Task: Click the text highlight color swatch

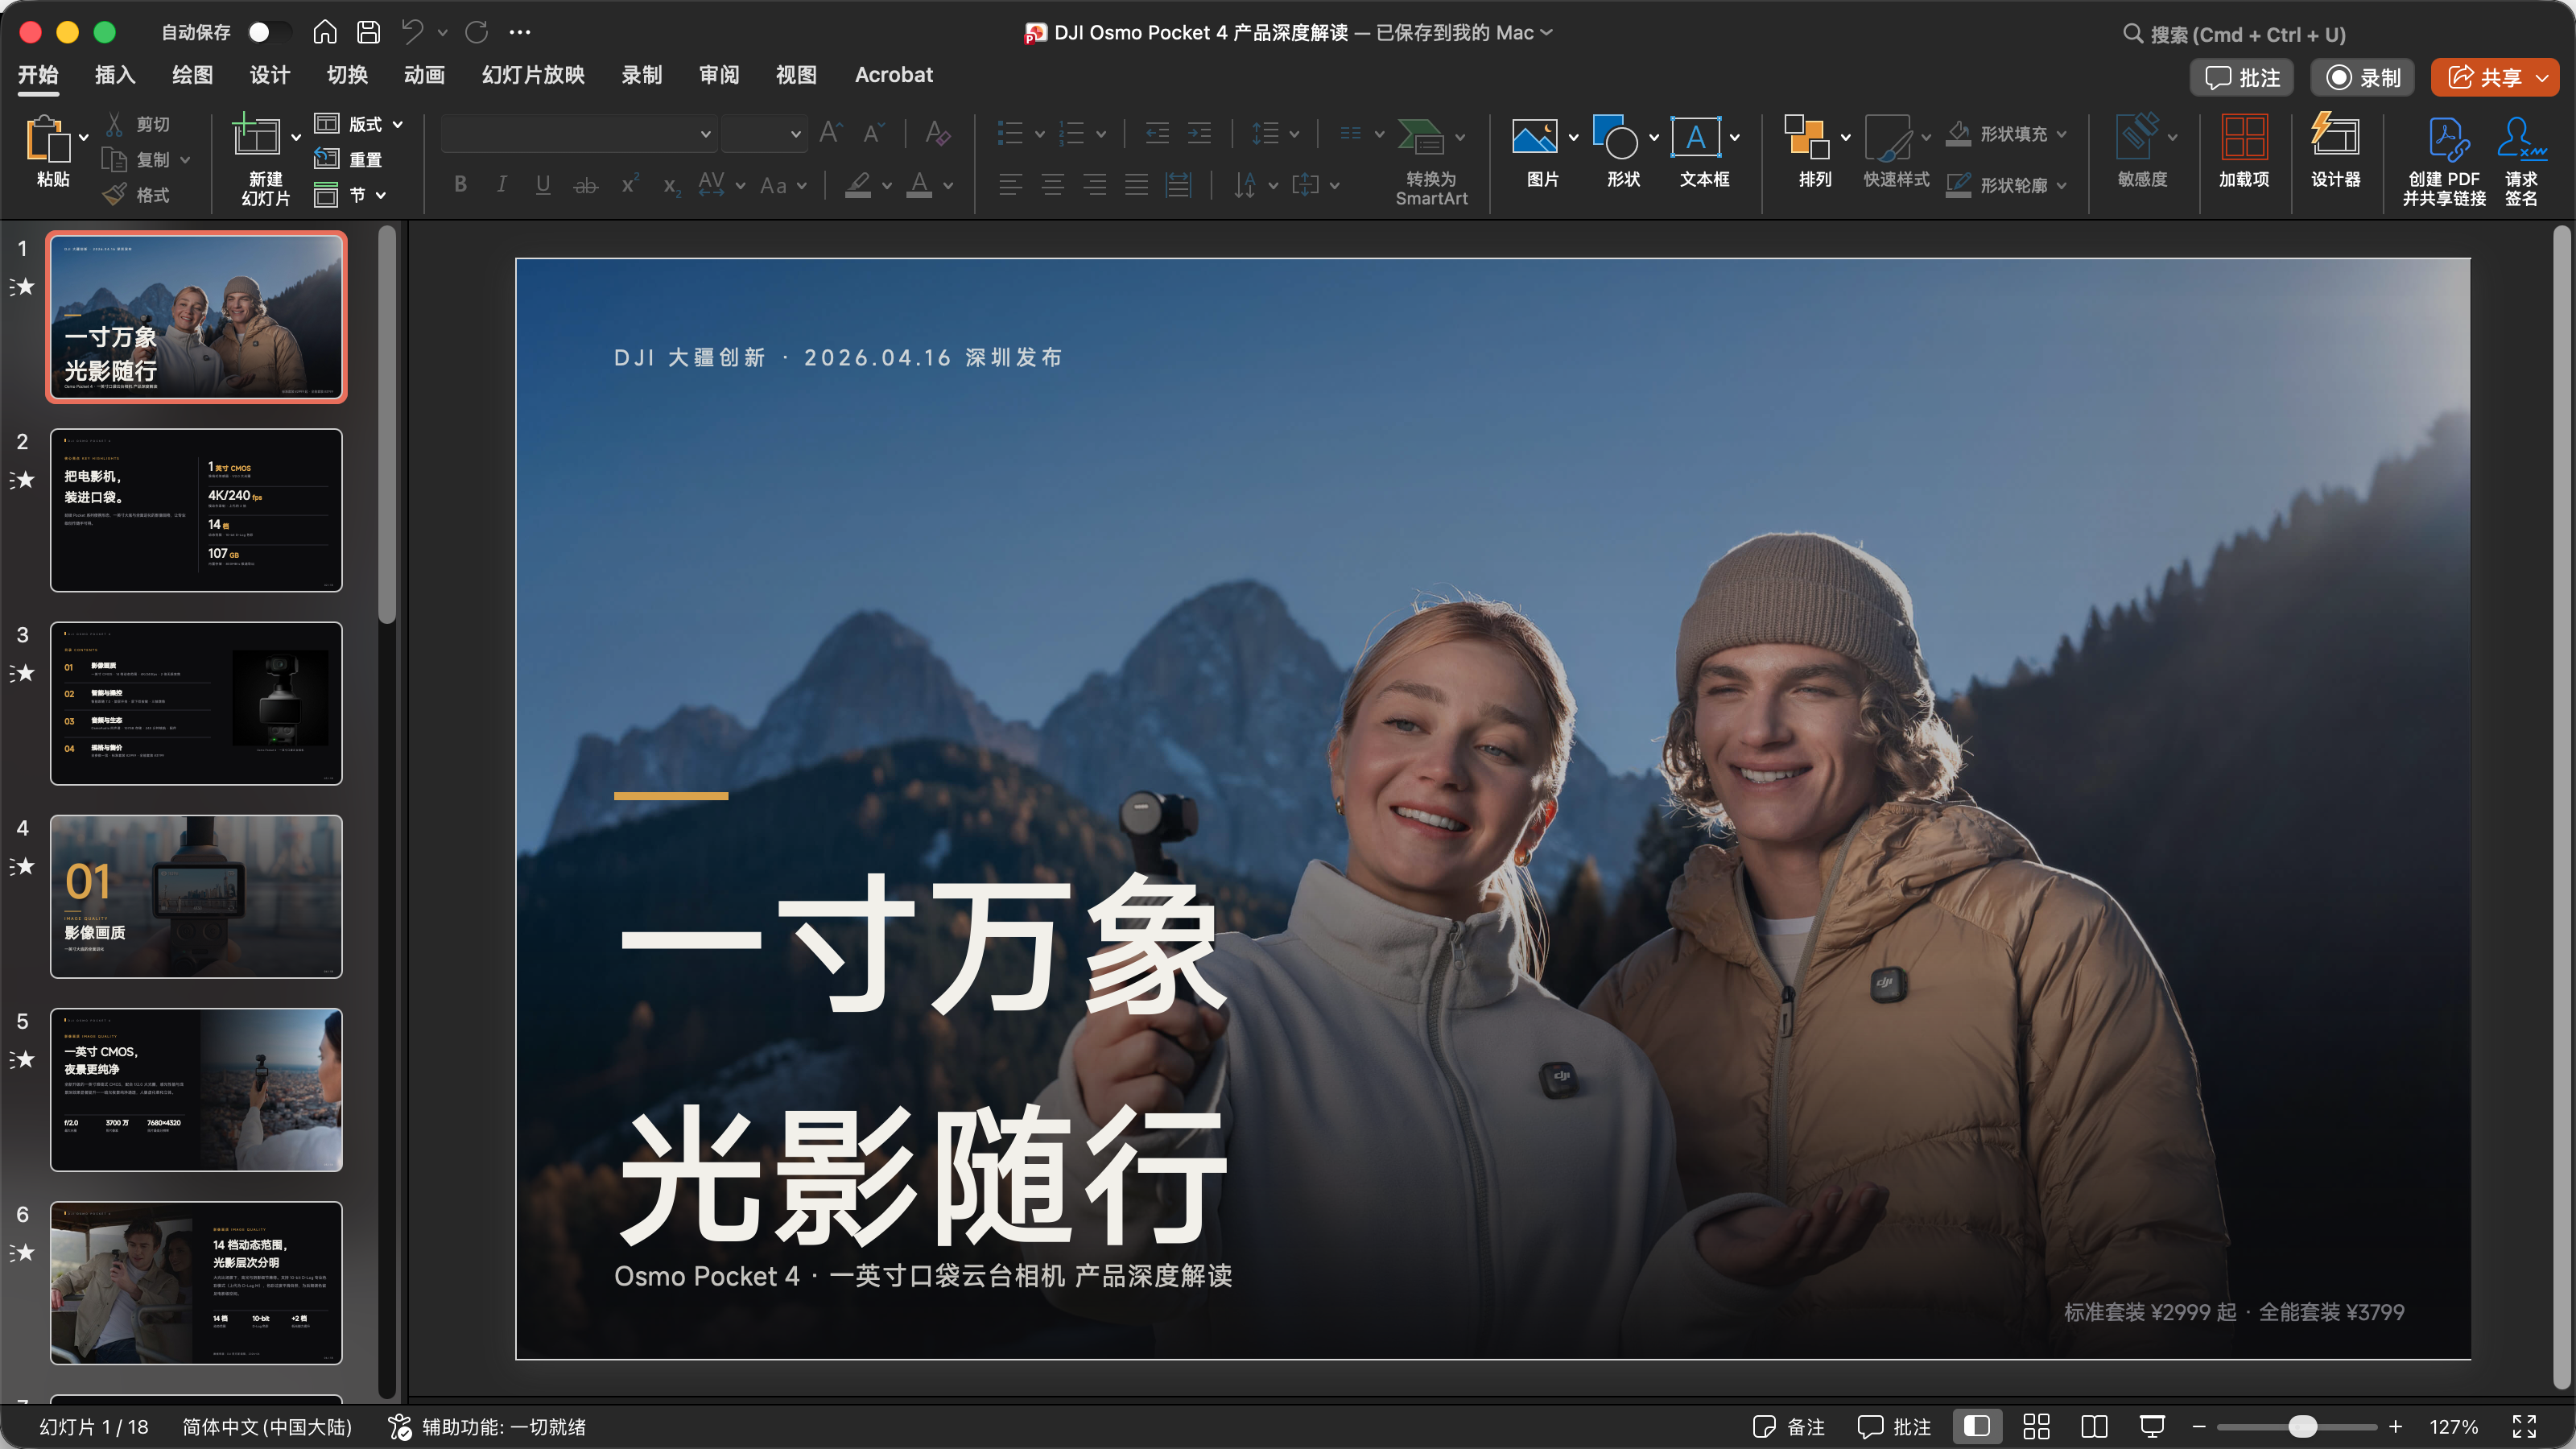Action: [858, 185]
